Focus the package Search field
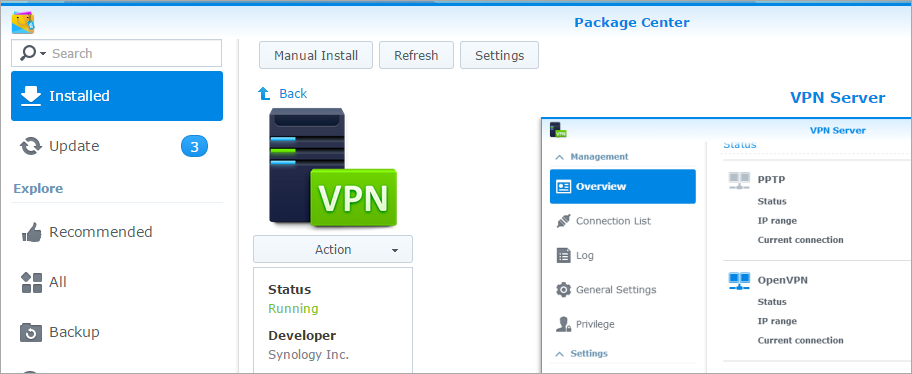Image resolution: width=912 pixels, height=374 pixels. (116, 53)
